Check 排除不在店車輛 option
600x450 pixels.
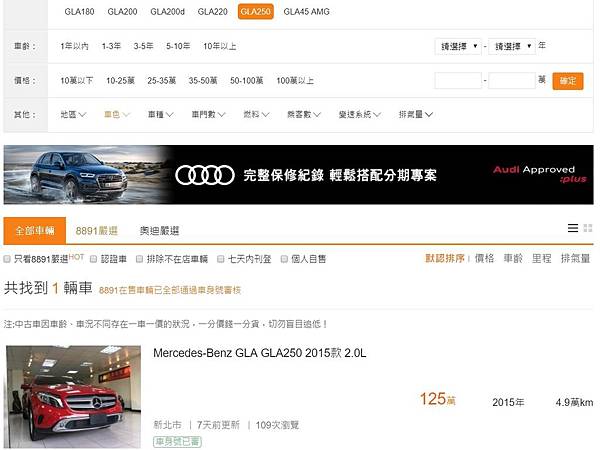tap(140, 259)
